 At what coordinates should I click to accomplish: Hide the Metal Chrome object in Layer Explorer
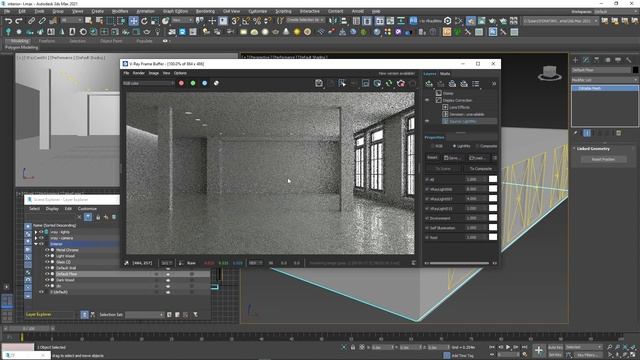[x=47, y=250]
